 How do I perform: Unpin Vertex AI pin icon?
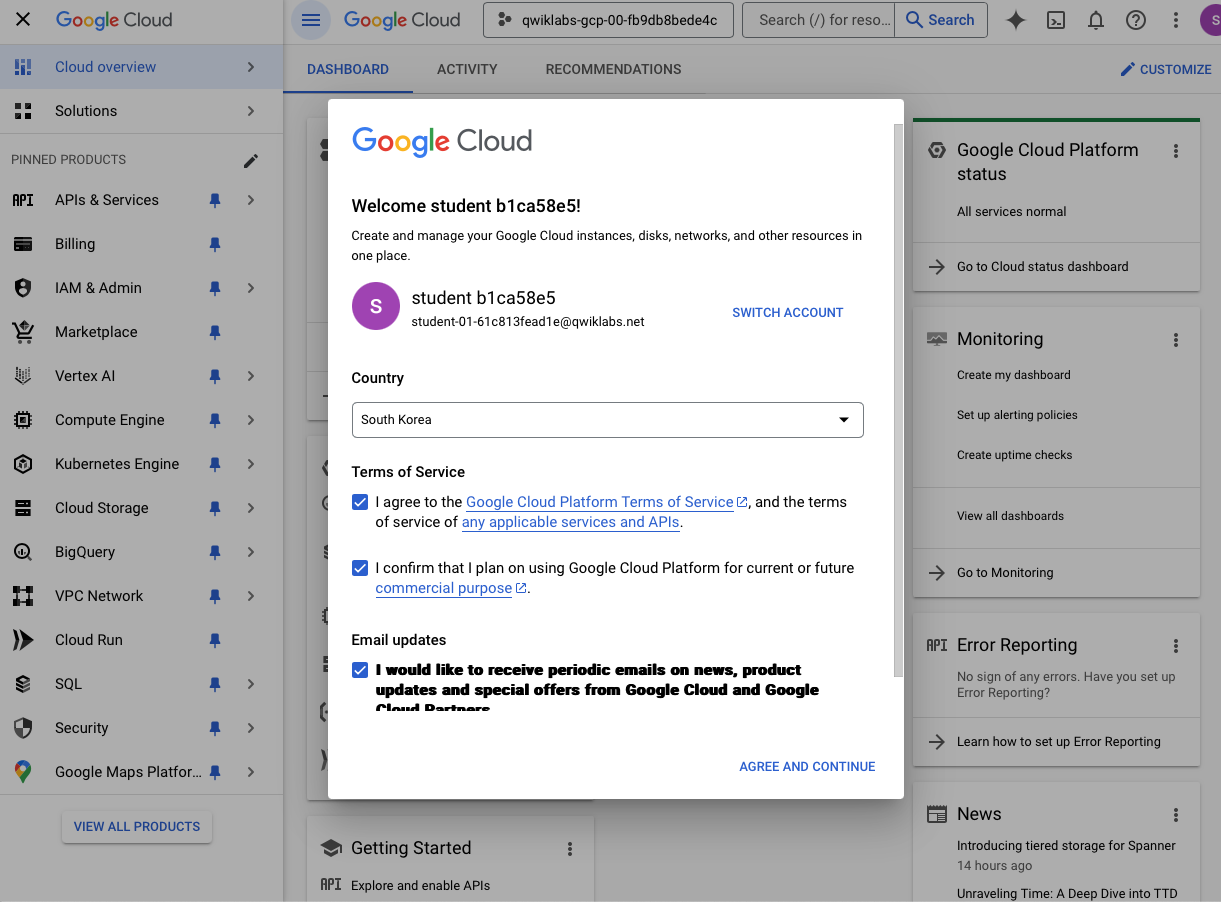point(214,376)
